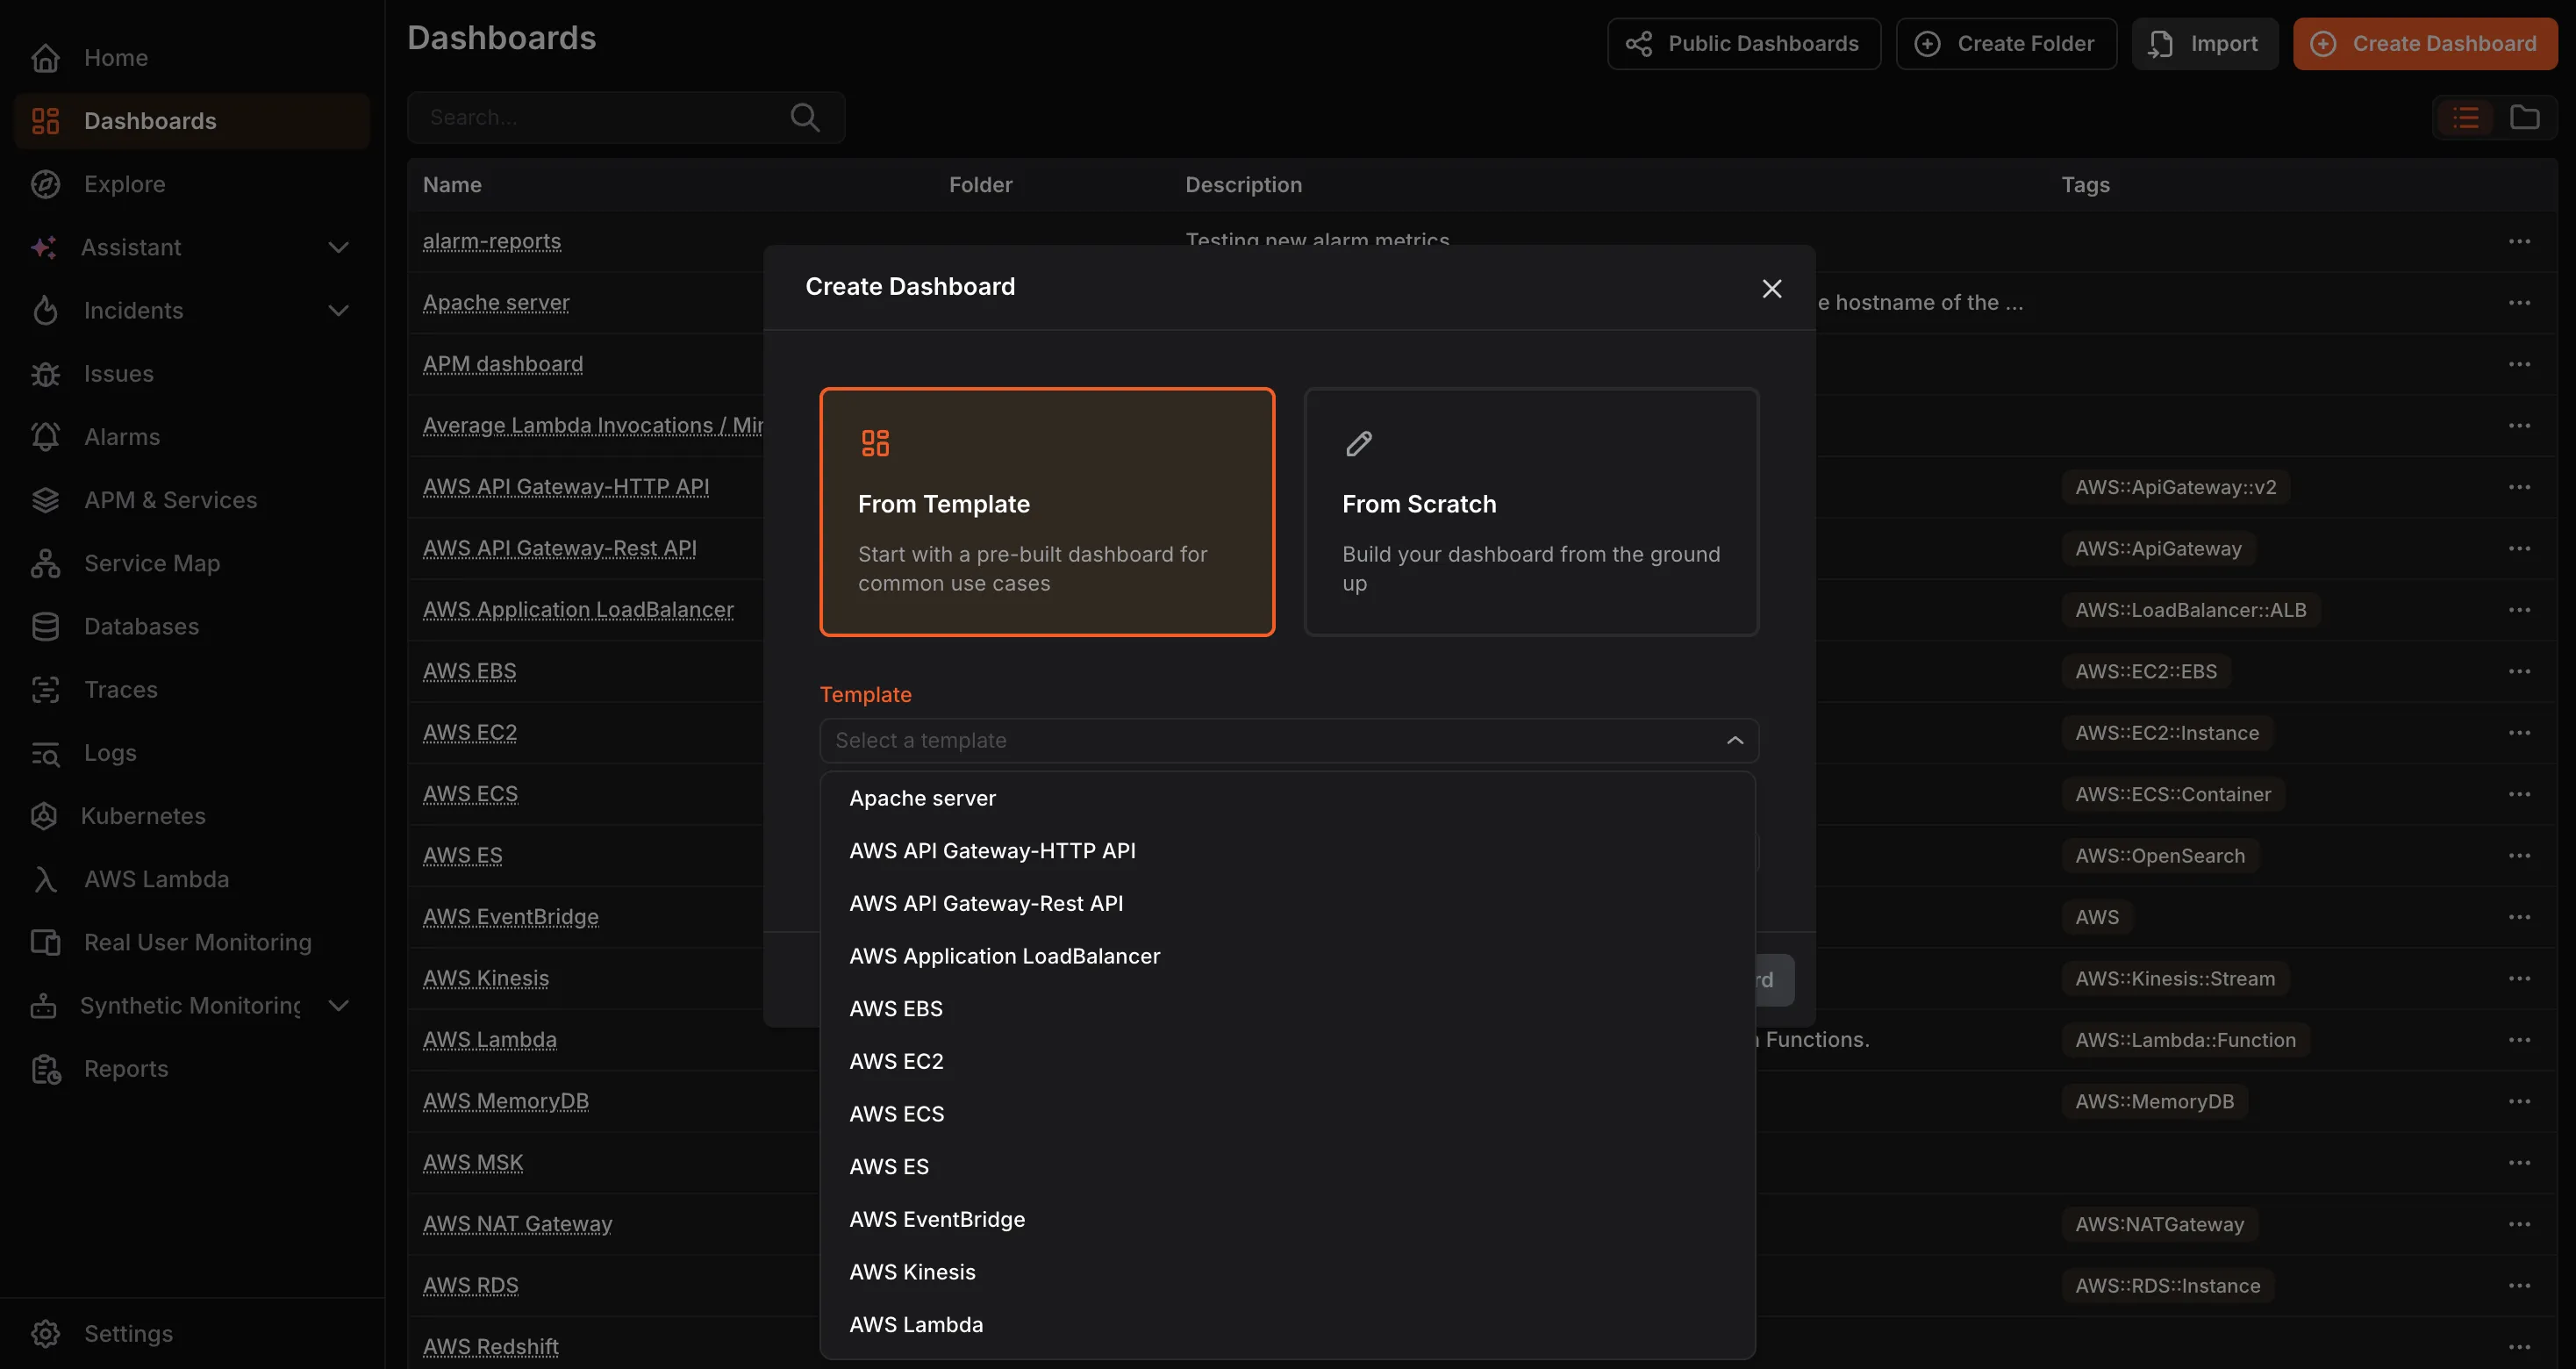Screen dimensions: 2576x1369
Task: Click the APM & Services layers icon
Action: point(46,500)
